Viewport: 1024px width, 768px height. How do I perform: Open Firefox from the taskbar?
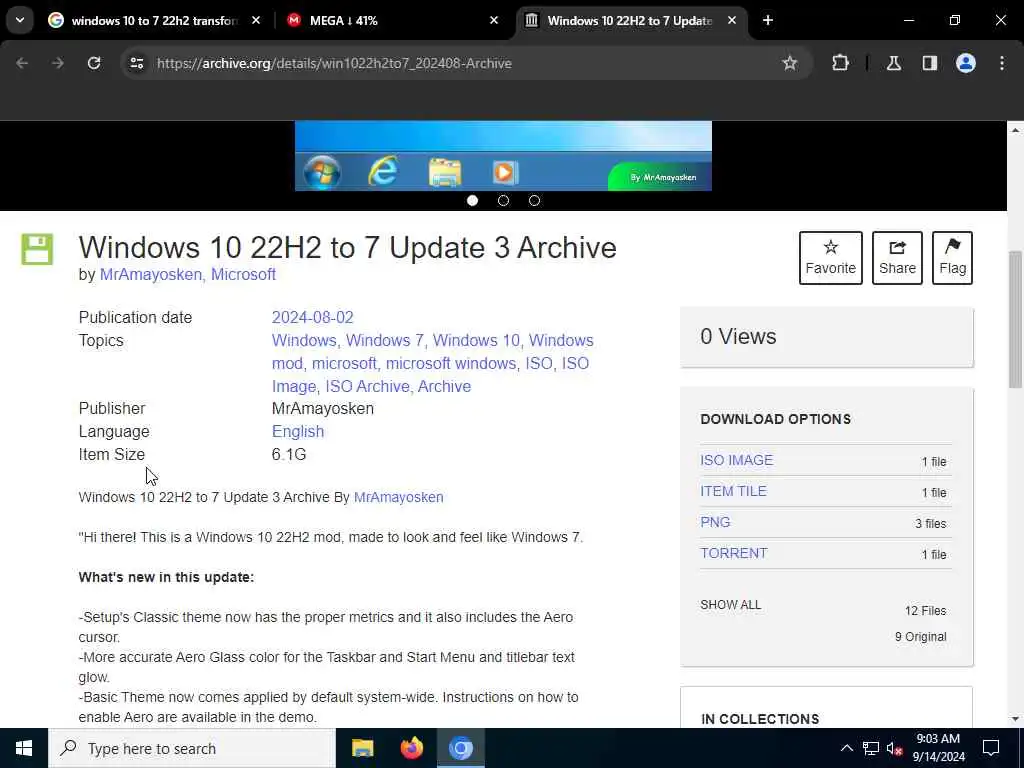tap(411, 748)
